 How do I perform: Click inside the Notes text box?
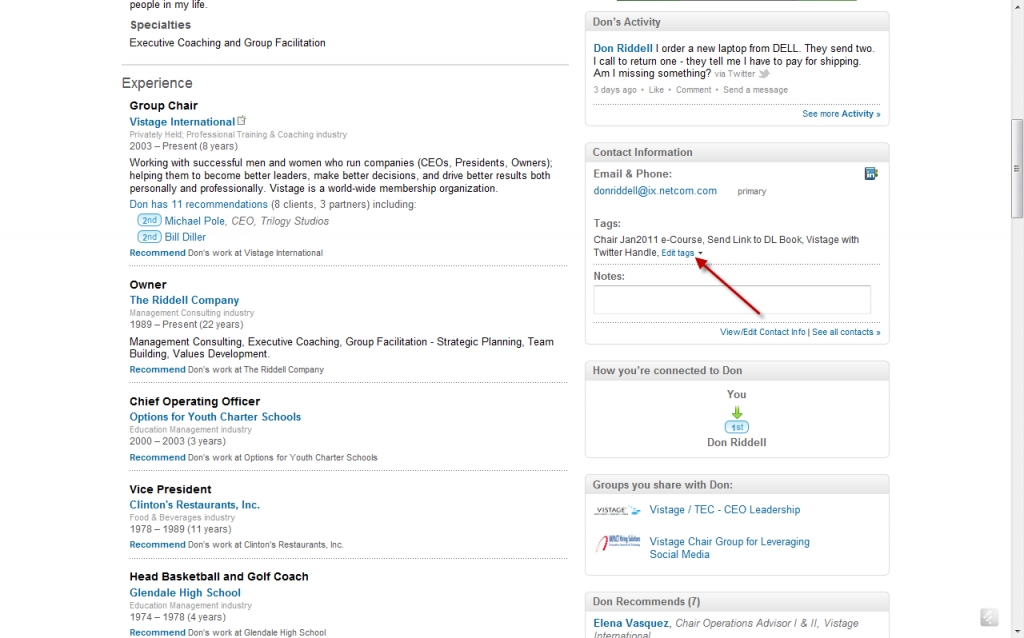coord(731,299)
